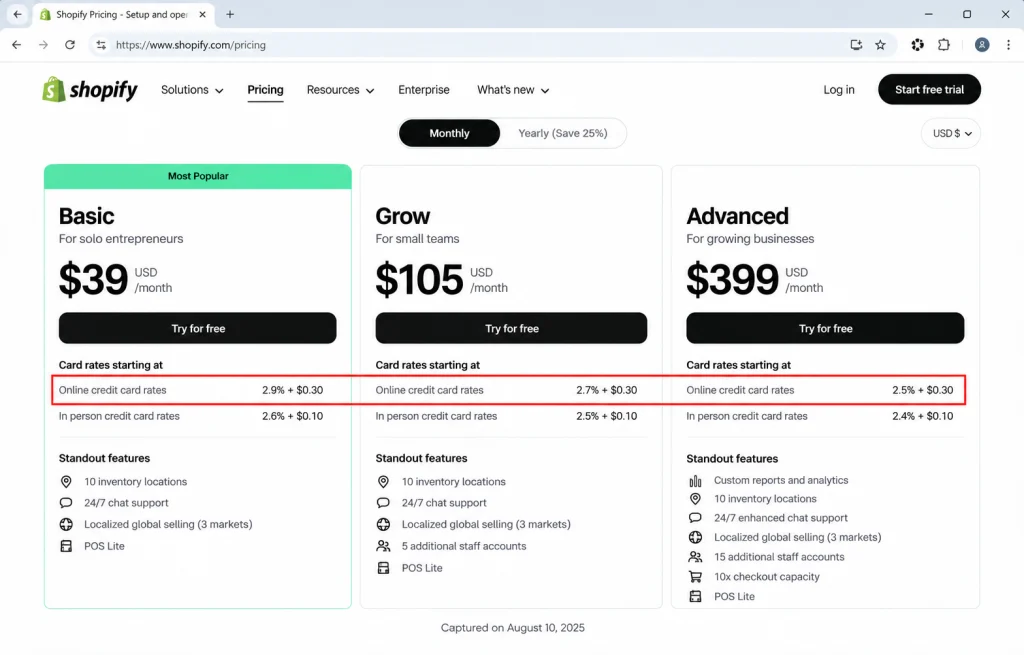This screenshot has height=655, width=1024.
Task: Click the globe icon in Basic plan
Action: 66,524
